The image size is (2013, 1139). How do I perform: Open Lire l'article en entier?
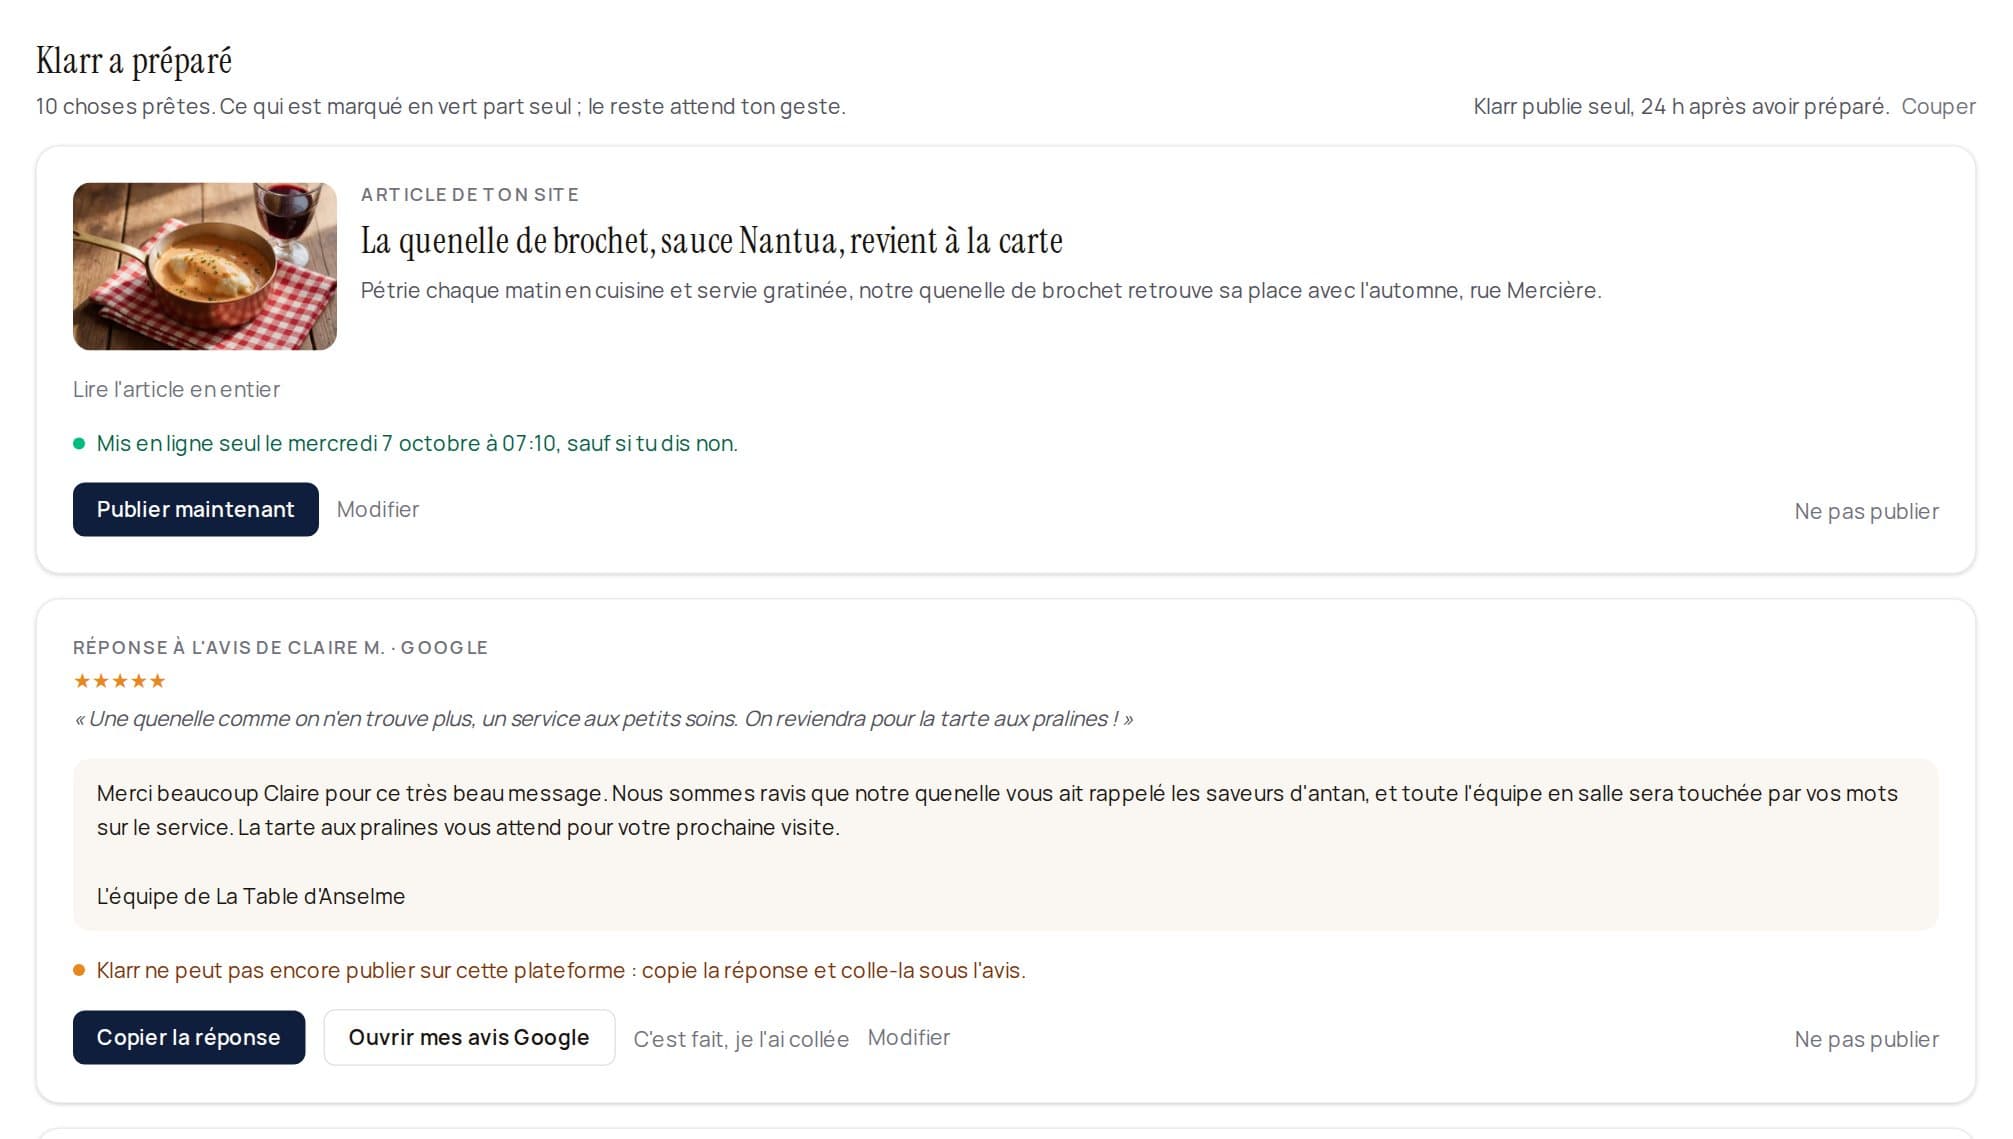click(x=176, y=389)
